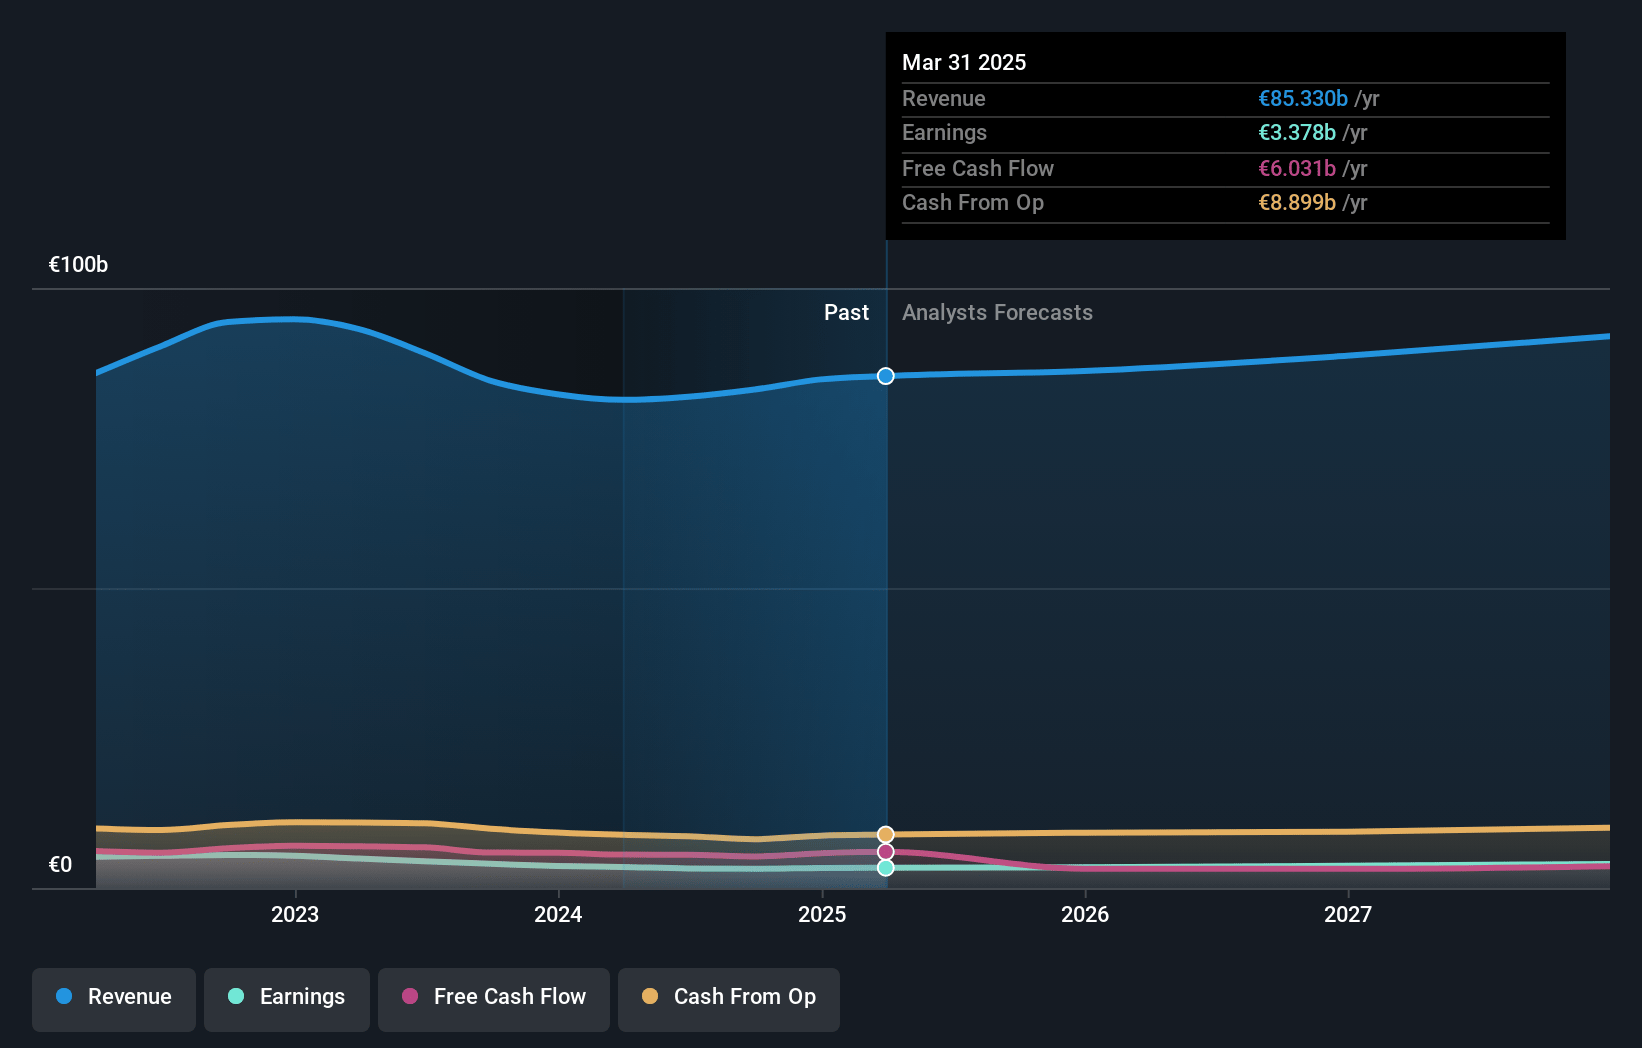1642x1048 pixels.
Task: Click the €3.378b earnings value in tooltip
Action: click(1297, 132)
